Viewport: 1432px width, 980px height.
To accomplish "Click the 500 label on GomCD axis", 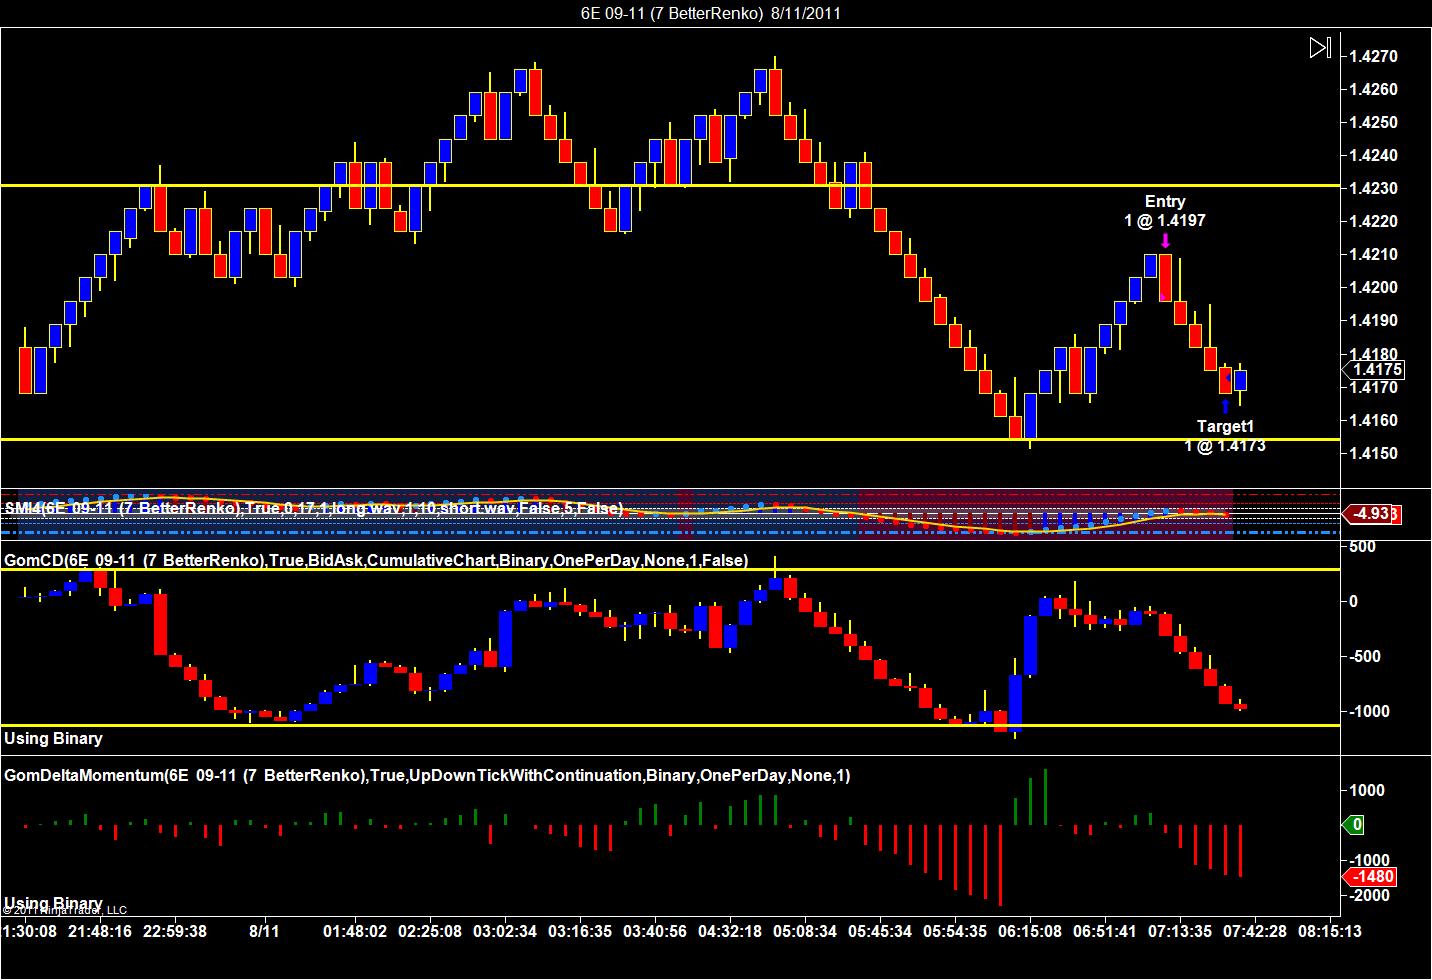I will click(1362, 547).
